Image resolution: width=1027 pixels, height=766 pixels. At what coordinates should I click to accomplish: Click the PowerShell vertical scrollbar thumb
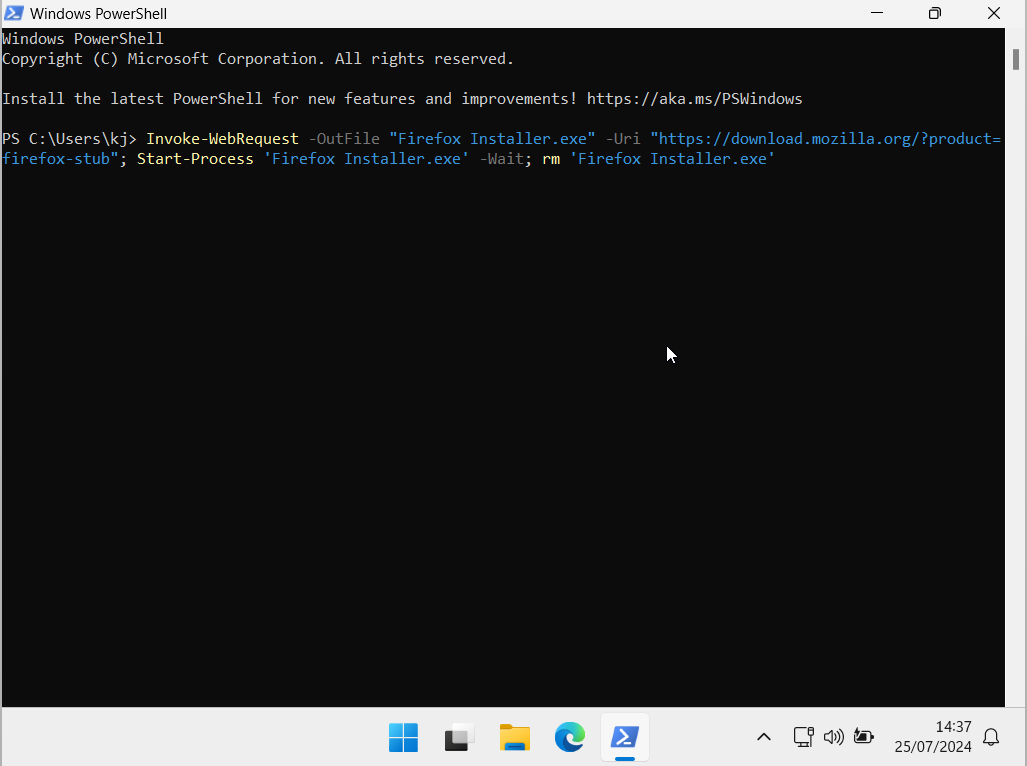tap(1016, 59)
